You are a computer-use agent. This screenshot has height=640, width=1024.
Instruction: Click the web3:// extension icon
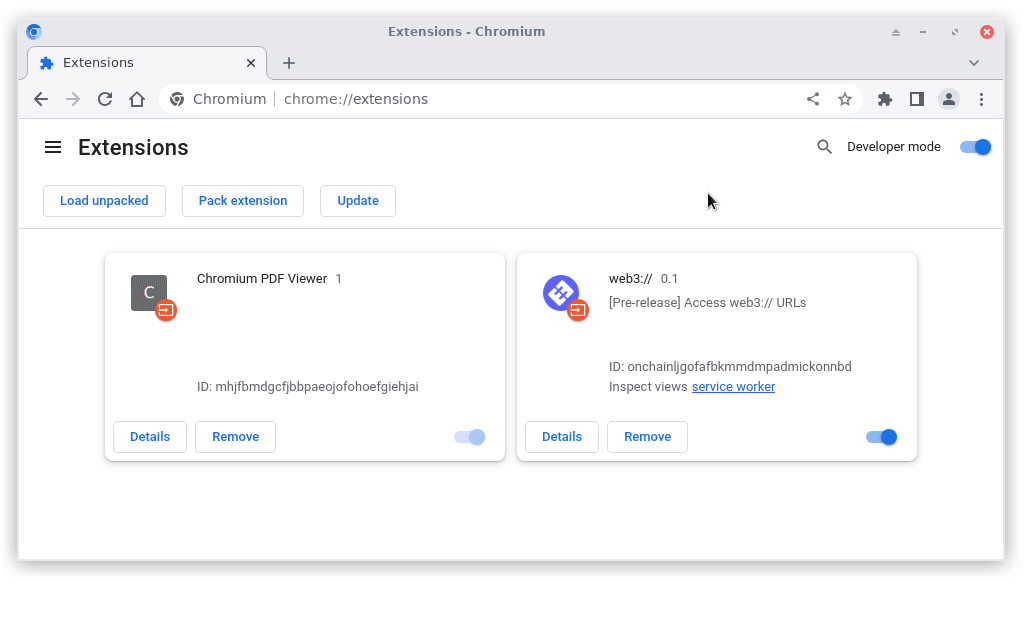pyautogui.click(x=561, y=293)
